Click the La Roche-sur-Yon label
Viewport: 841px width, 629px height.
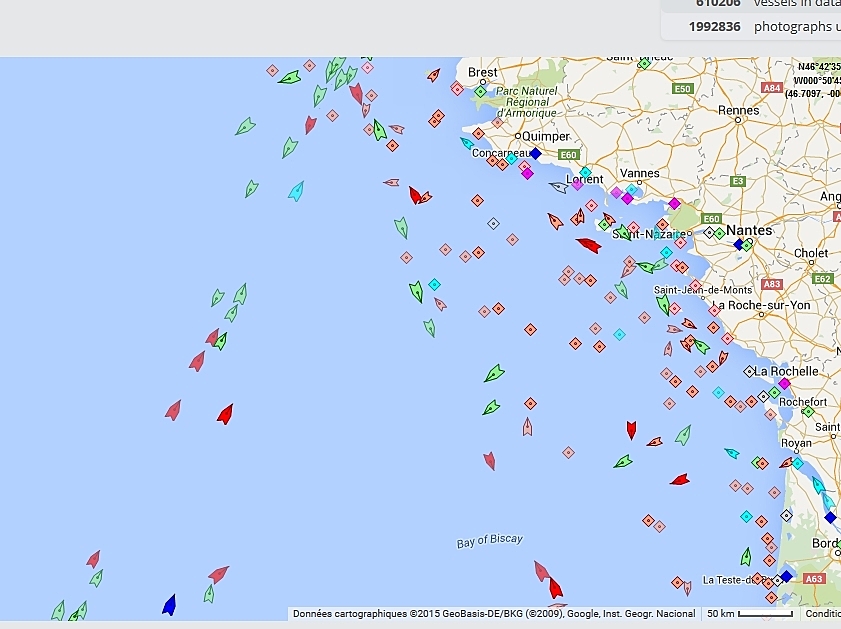click(x=761, y=306)
